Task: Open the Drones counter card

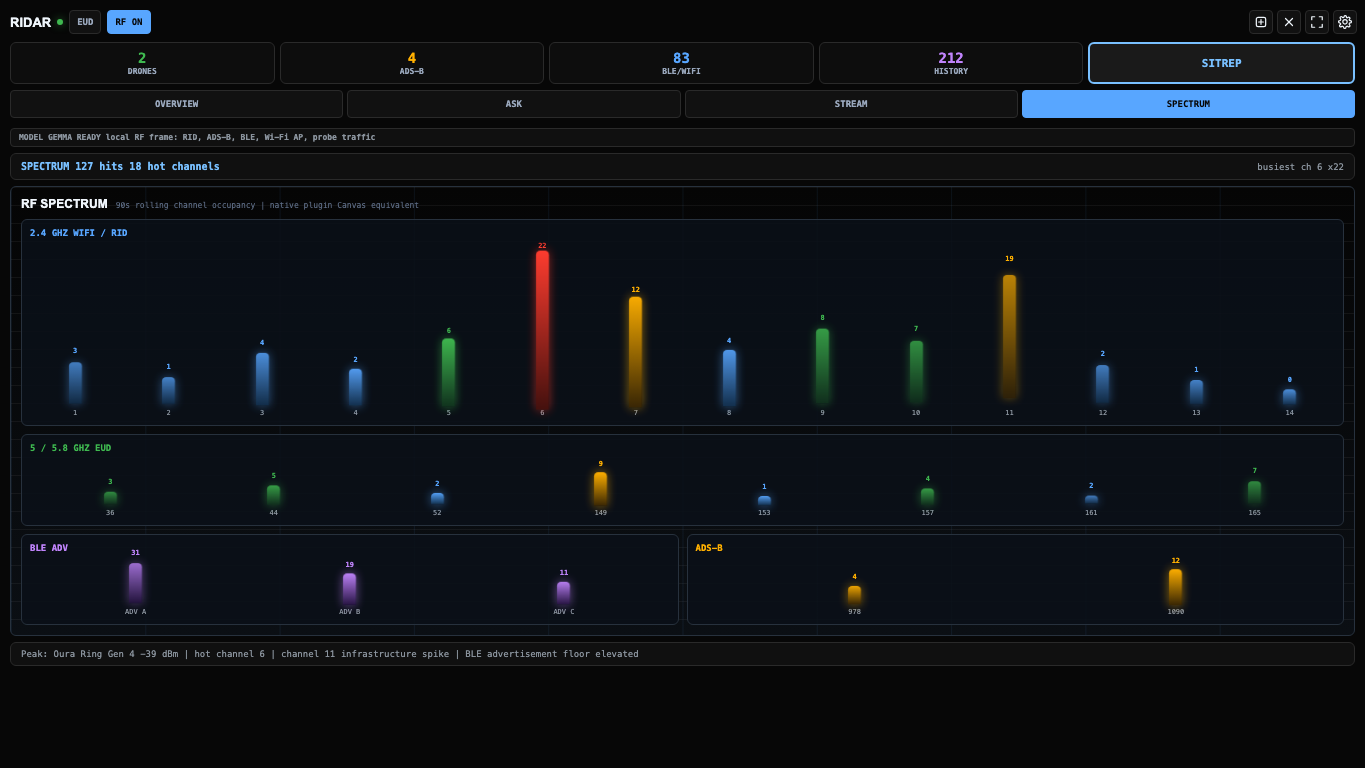Action: click(x=142, y=63)
